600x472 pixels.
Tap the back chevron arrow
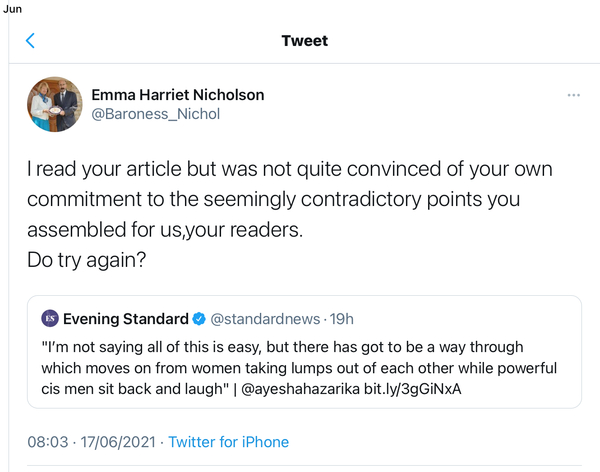(x=30, y=41)
